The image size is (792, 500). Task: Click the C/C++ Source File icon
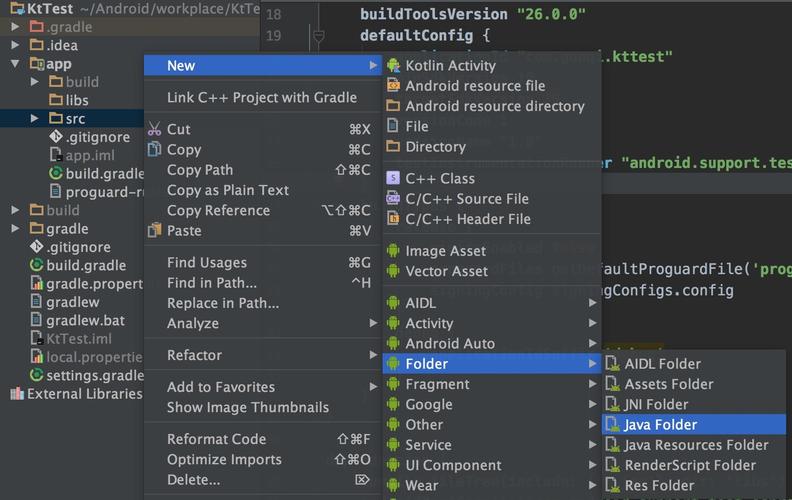pyautogui.click(x=393, y=198)
